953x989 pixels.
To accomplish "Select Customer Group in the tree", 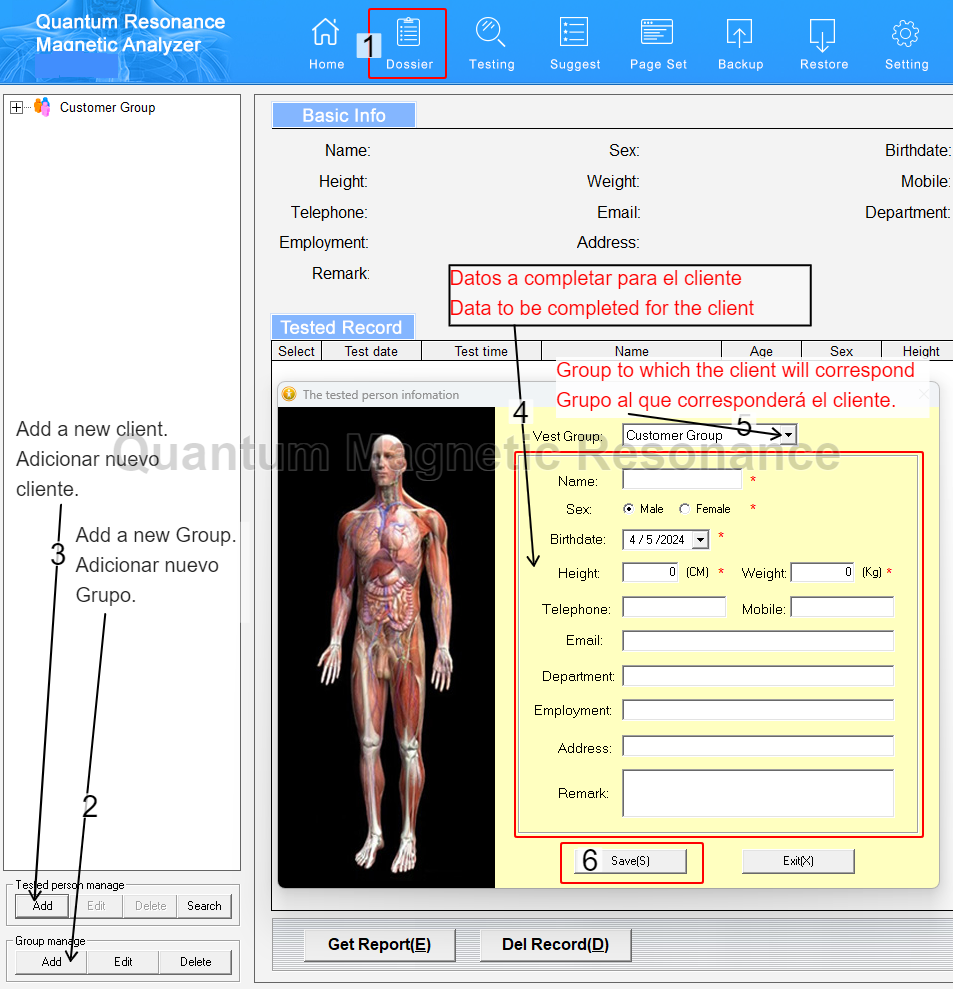I will pos(107,107).
